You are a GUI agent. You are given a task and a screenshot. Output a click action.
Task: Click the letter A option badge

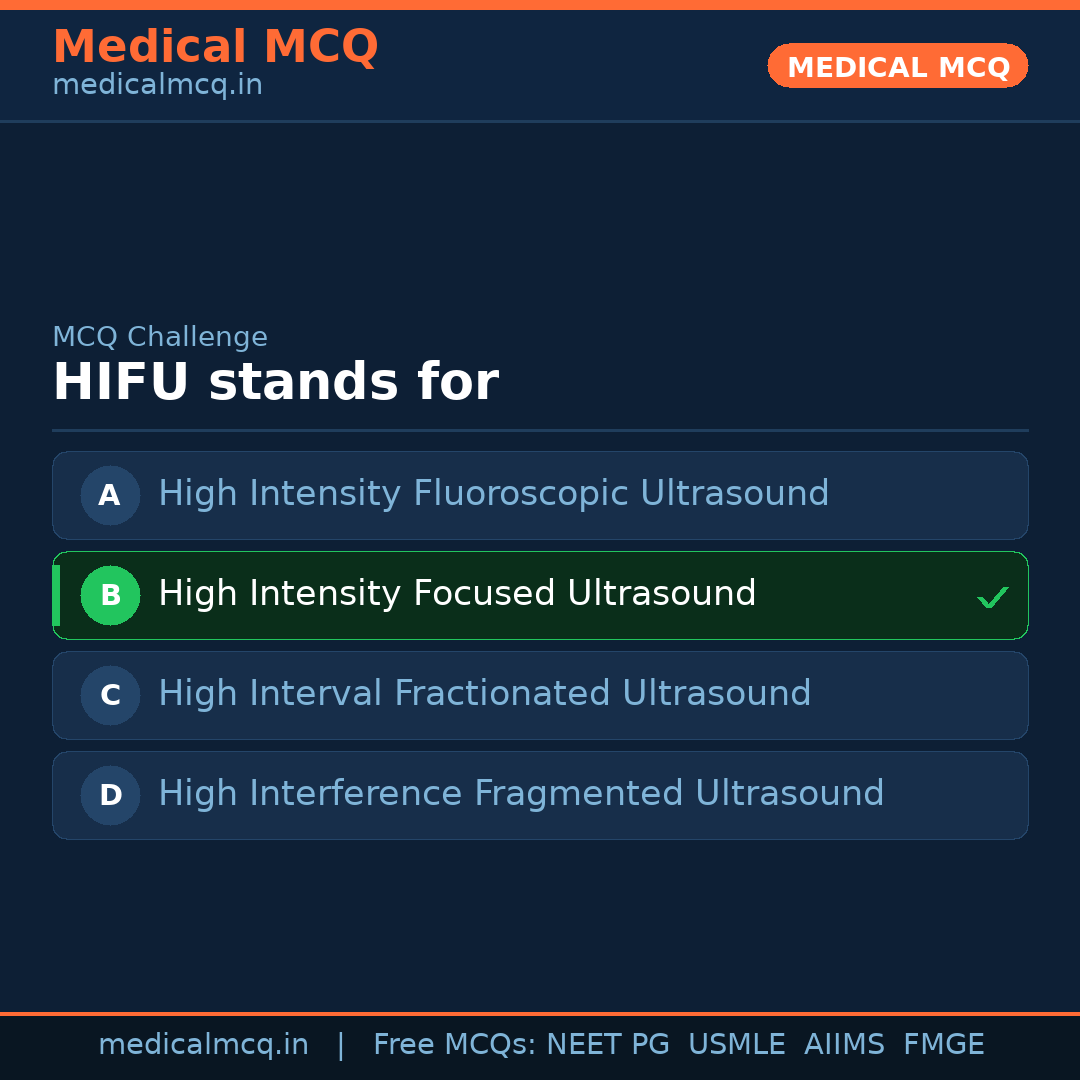click(110, 495)
